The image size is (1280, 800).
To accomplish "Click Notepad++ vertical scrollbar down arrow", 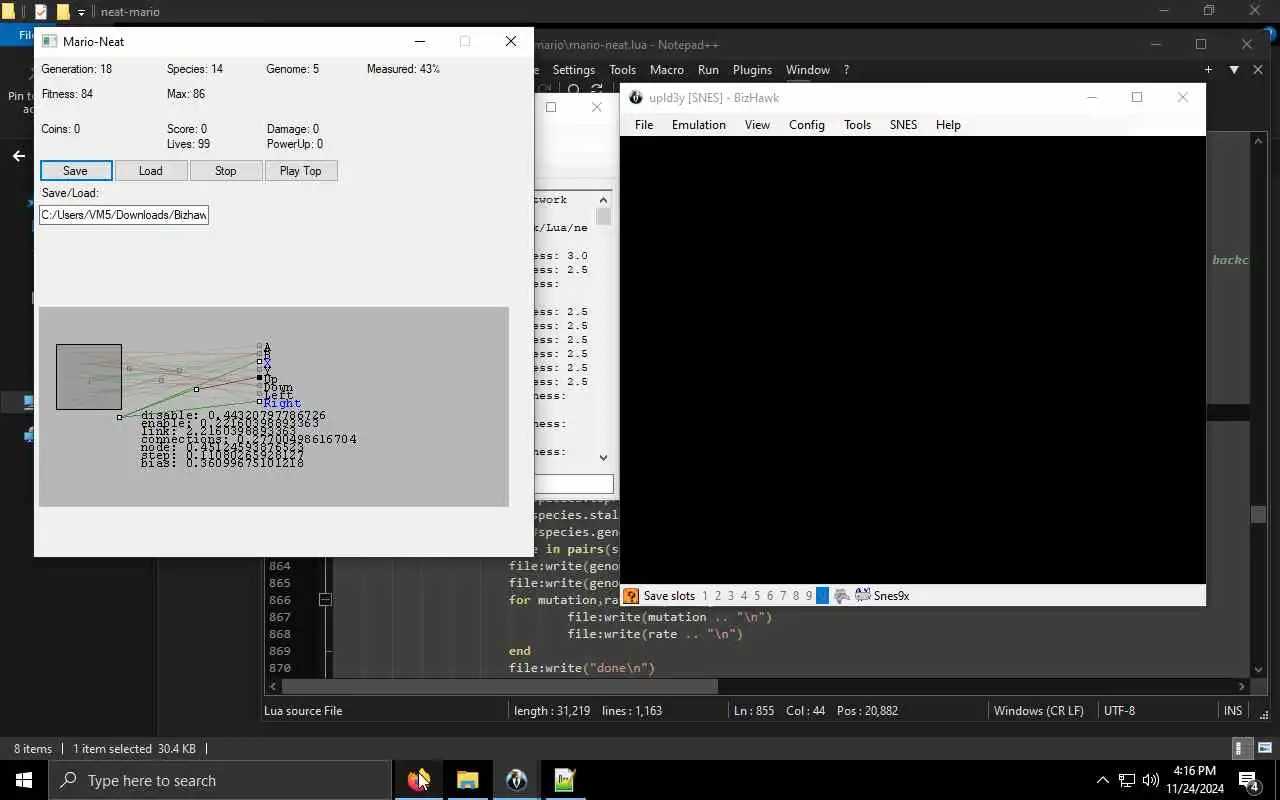I will [x=1259, y=671].
